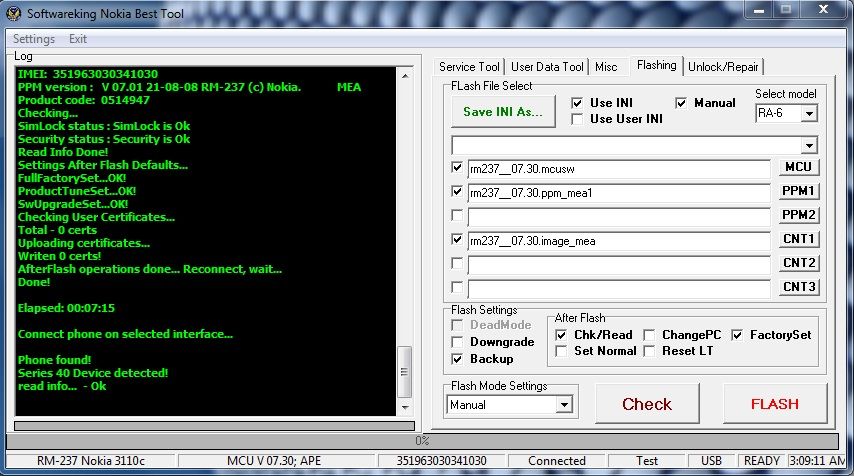Toggle the Manual checkbox

pos(681,103)
